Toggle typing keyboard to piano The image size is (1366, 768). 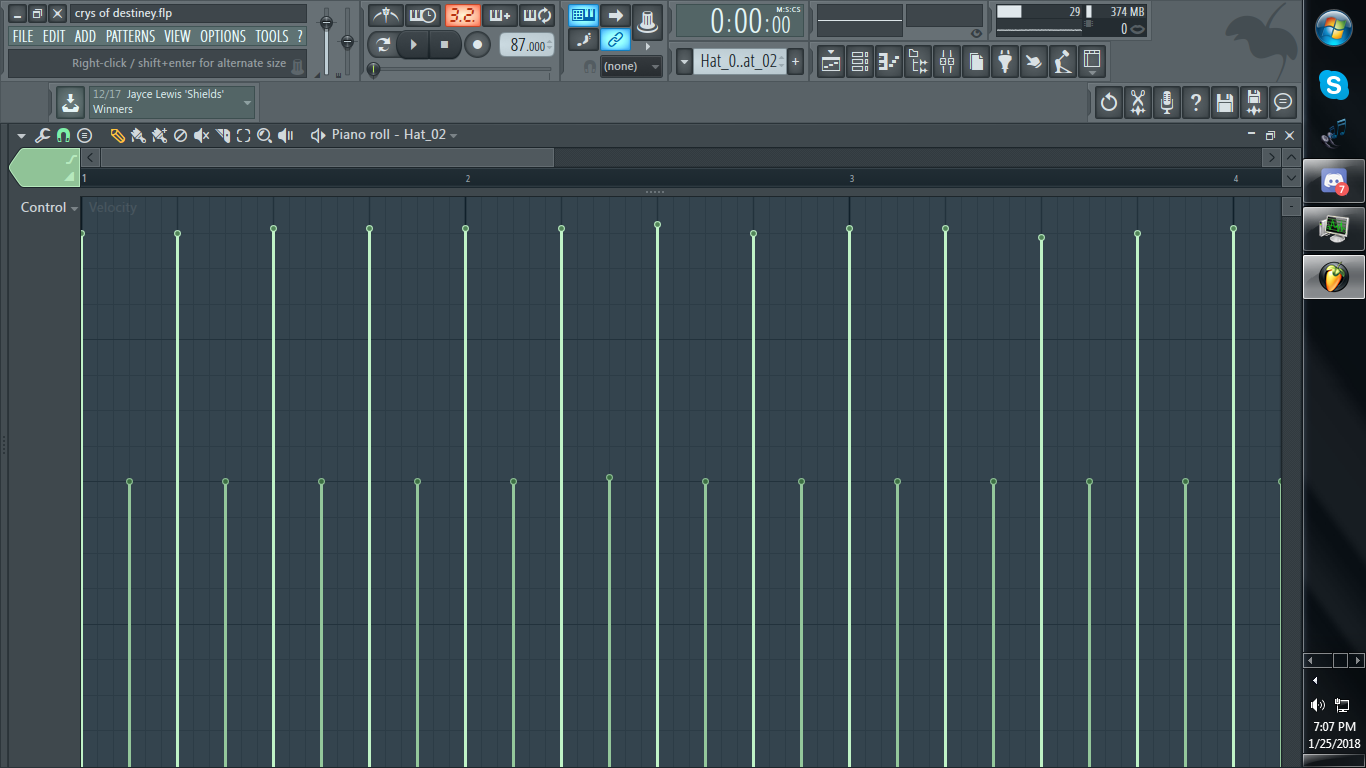584,15
